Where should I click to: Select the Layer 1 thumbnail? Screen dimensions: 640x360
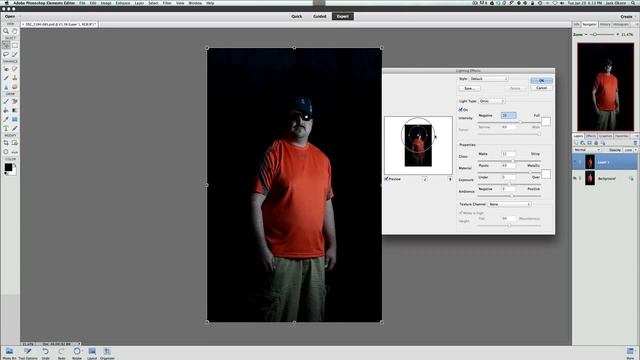click(590, 162)
